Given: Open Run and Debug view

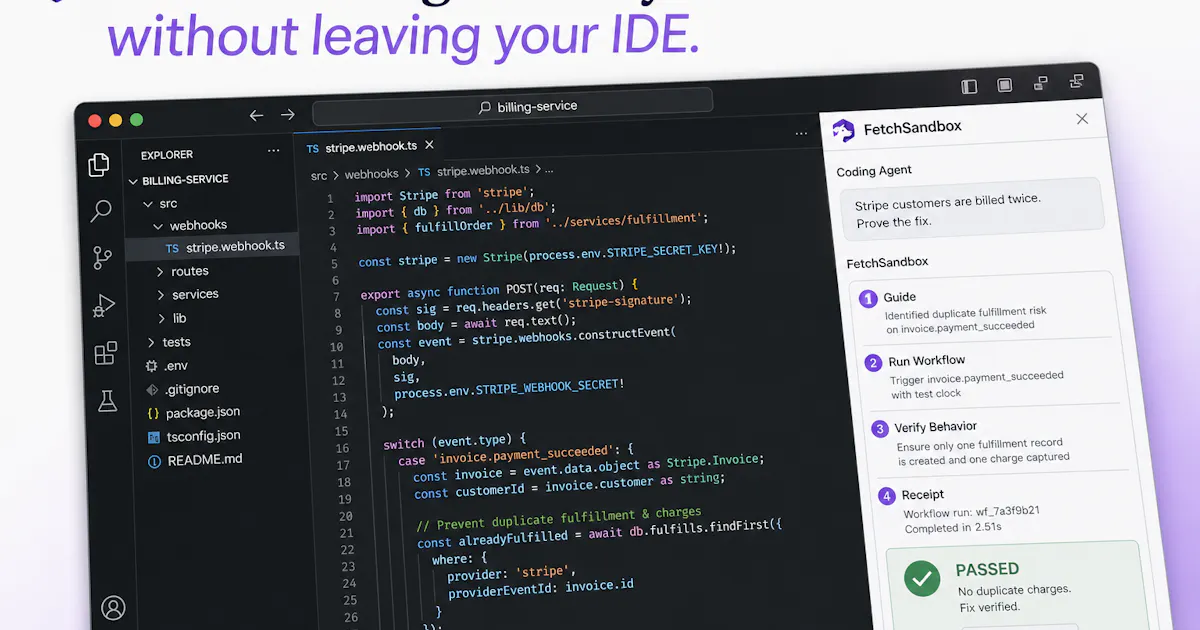Looking at the screenshot, I should [104, 306].
